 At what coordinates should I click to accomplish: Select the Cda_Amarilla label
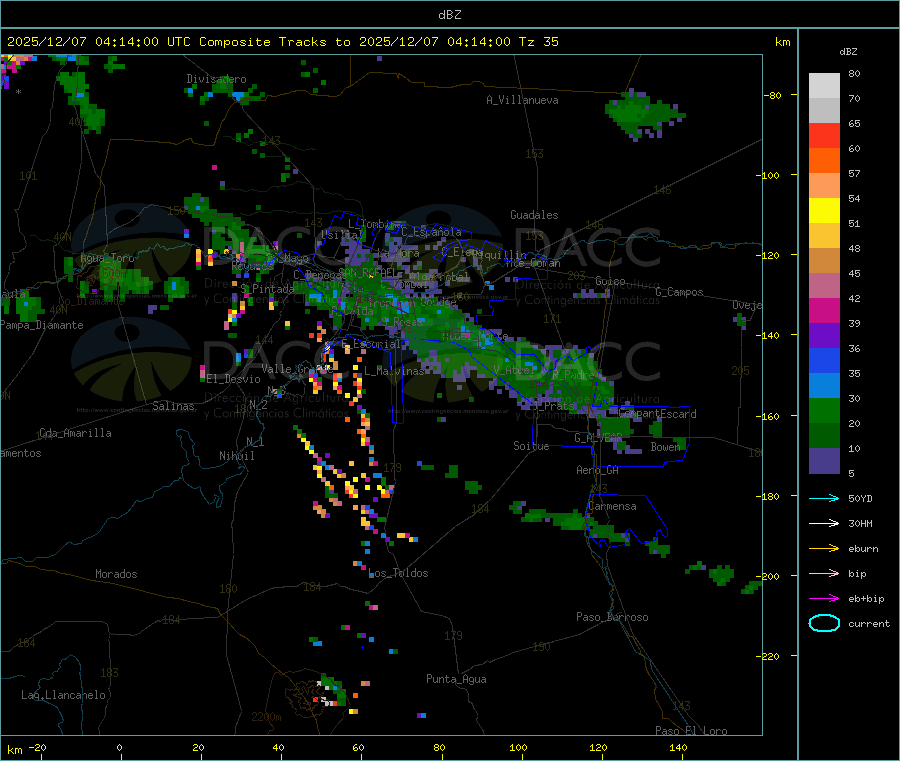click(75, 433)
